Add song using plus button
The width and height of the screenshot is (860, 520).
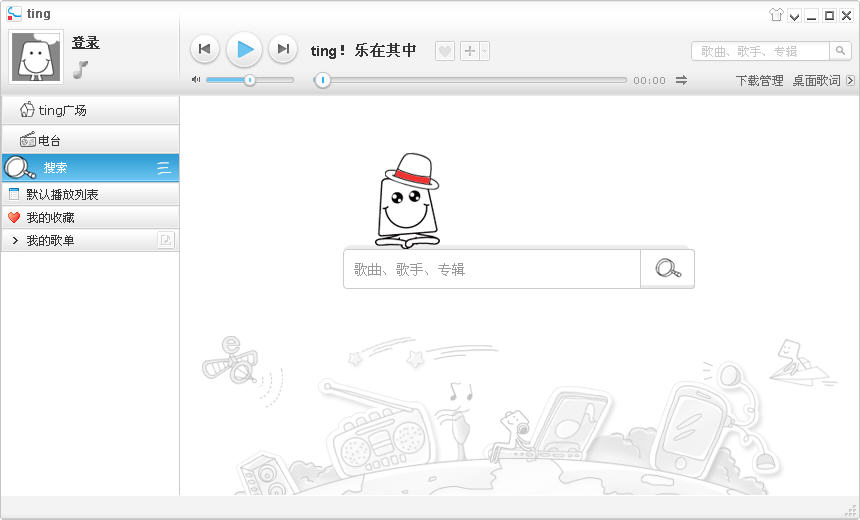tap(469, 51)
